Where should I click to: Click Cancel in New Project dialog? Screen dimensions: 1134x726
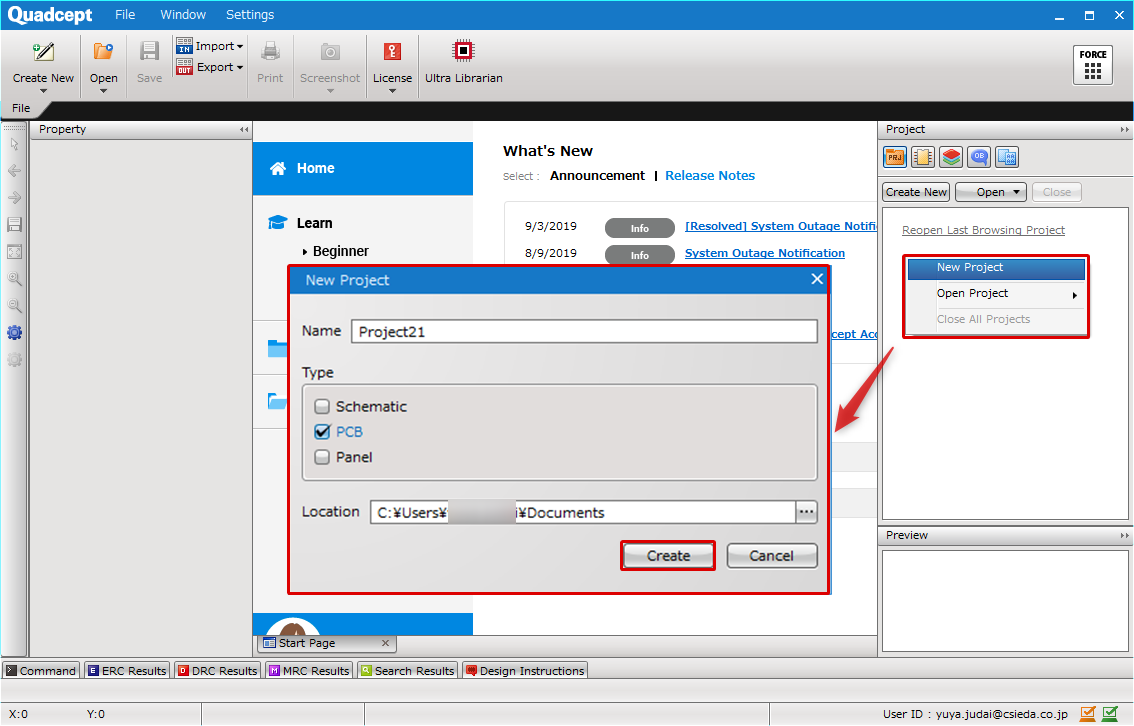pos(772,556)
